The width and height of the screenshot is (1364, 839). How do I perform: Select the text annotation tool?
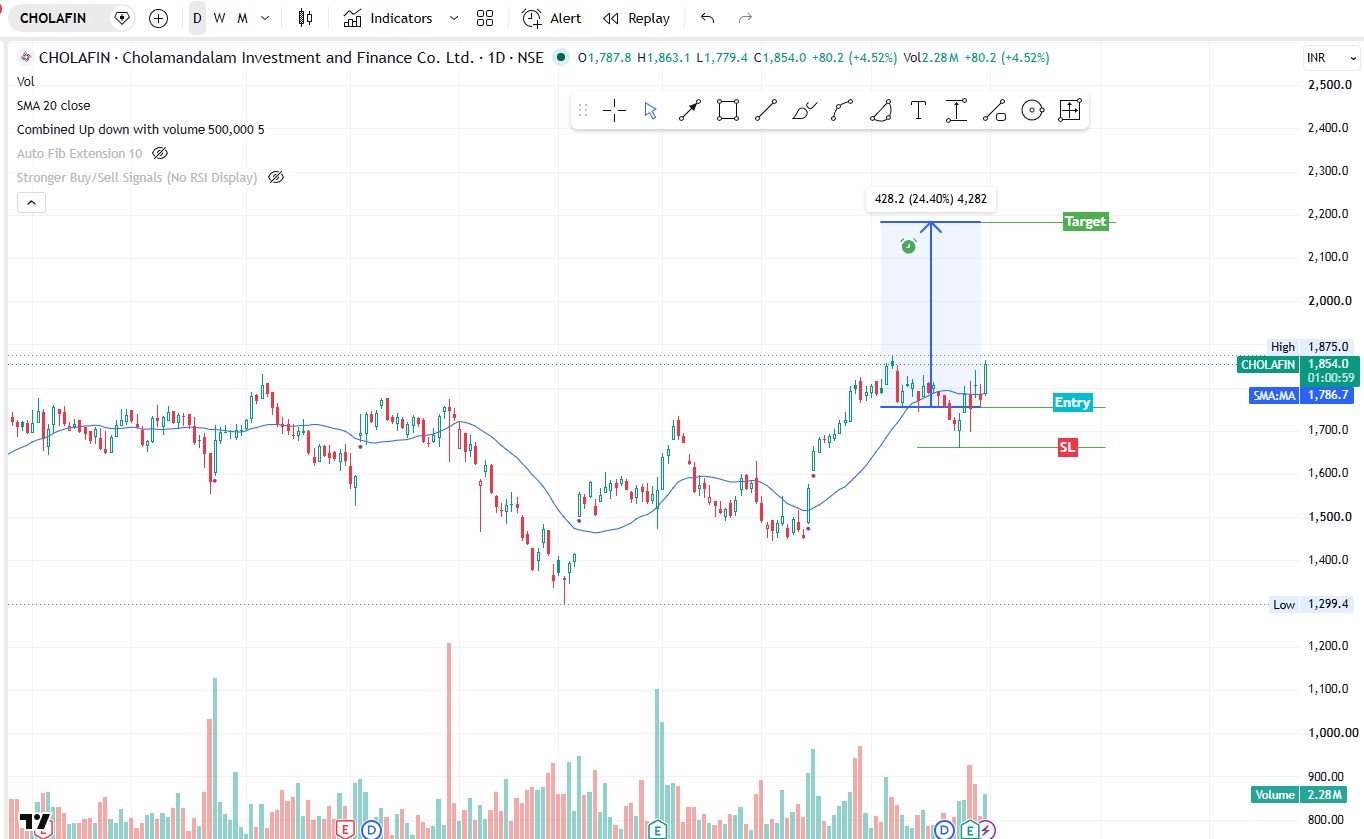918,110
